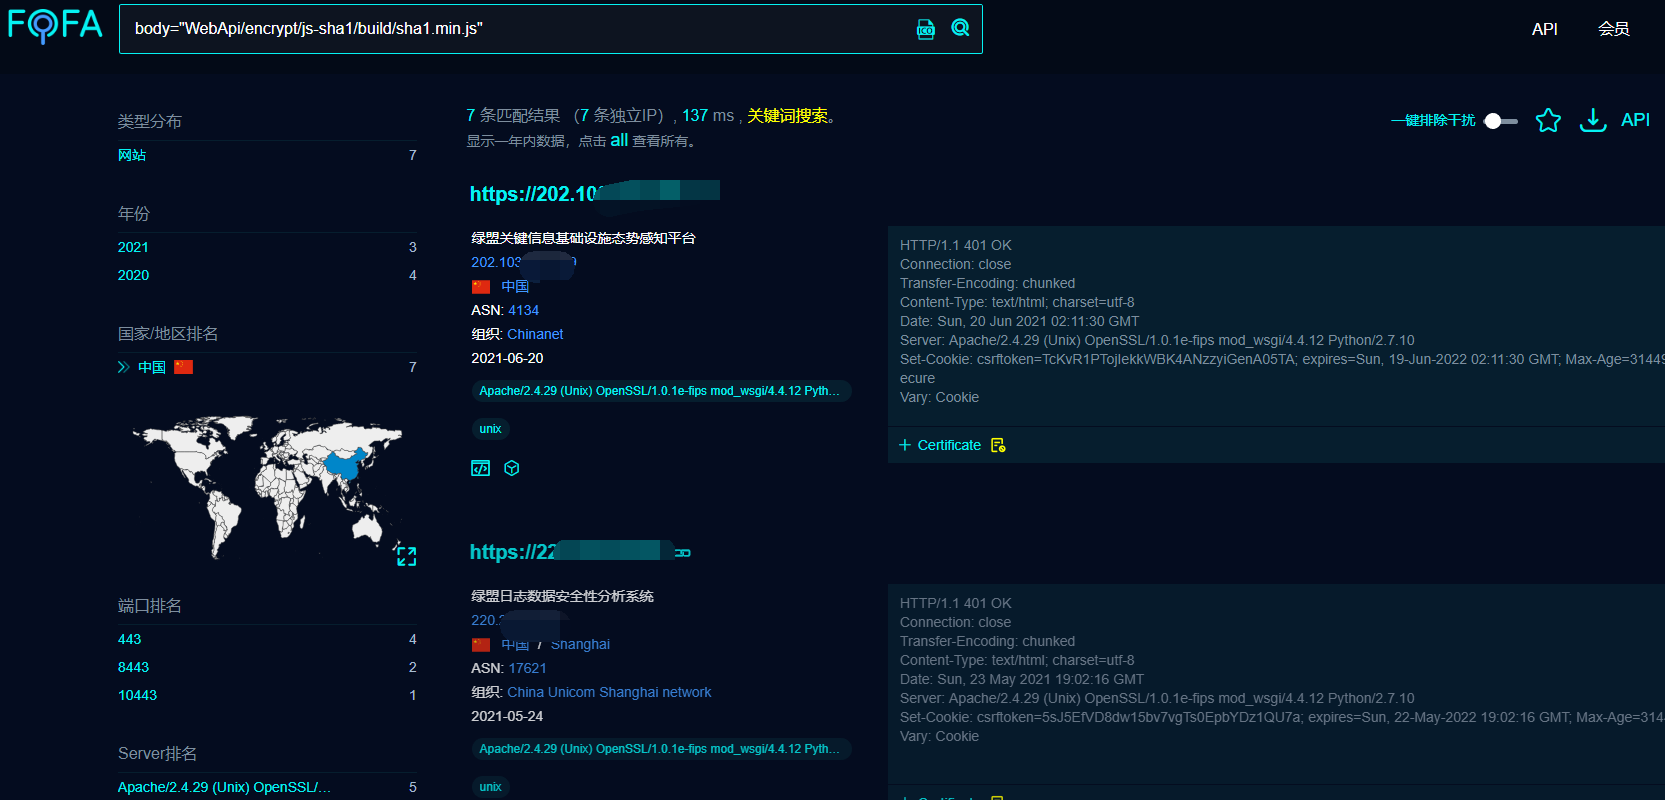Open the 会员 menu in the top bar
The height and width of the screenshot is (800, 1665).
[1614, 29]
